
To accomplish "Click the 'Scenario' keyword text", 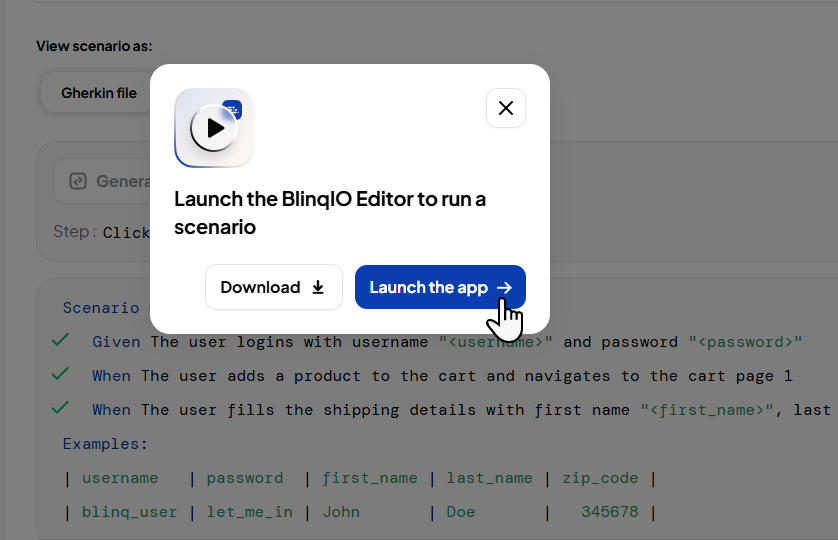I will (x=101, y=308).
